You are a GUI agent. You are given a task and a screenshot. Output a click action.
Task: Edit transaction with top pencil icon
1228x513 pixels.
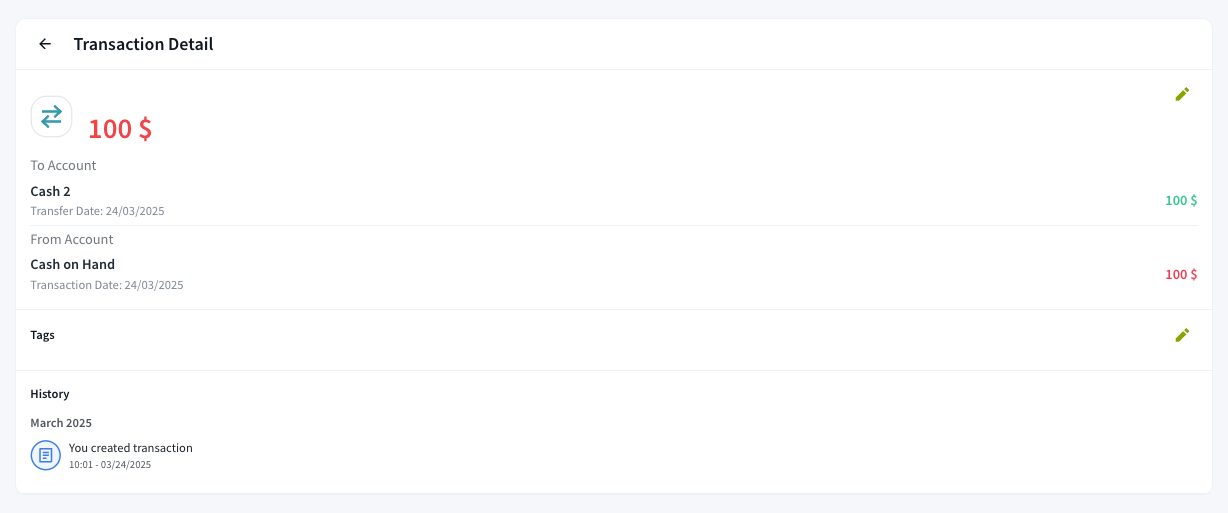click(1182, 94)
